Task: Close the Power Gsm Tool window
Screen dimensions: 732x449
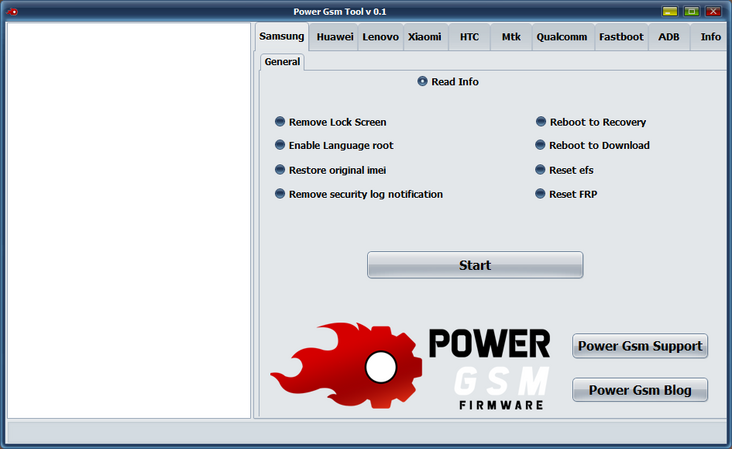Action: pyautogui.click(x=713, y=12)
